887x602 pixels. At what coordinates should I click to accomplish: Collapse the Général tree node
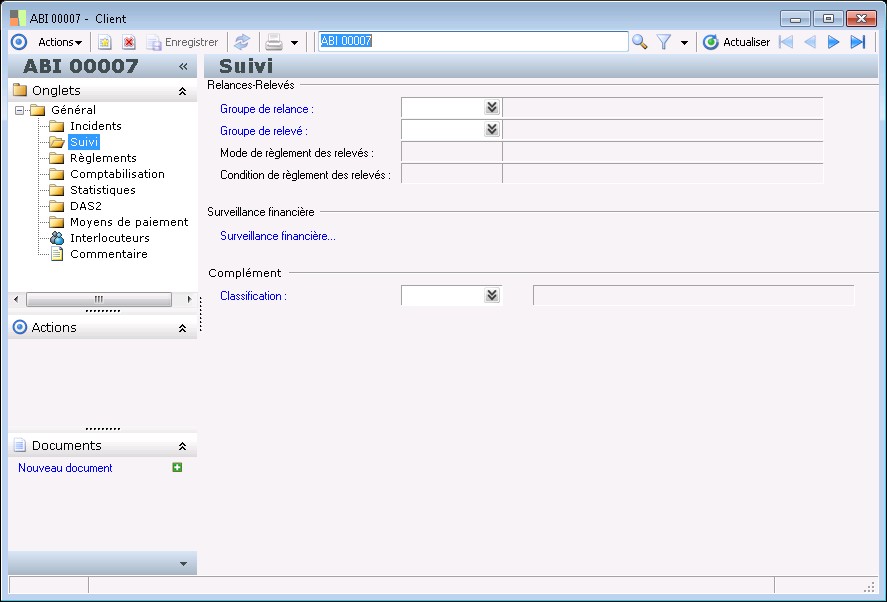[19, 110]
